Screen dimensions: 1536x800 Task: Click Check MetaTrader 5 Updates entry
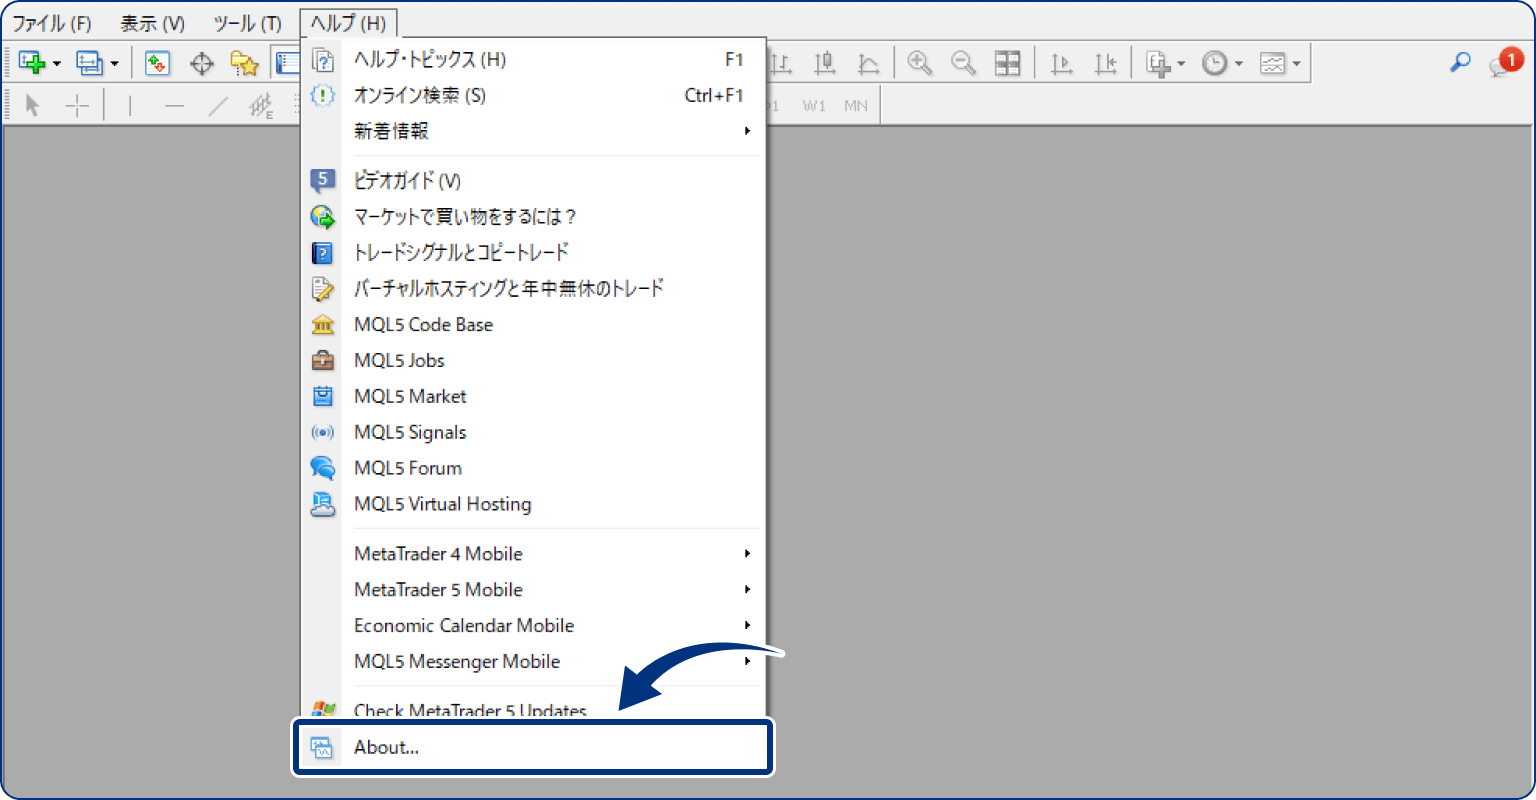coord(533,708)
